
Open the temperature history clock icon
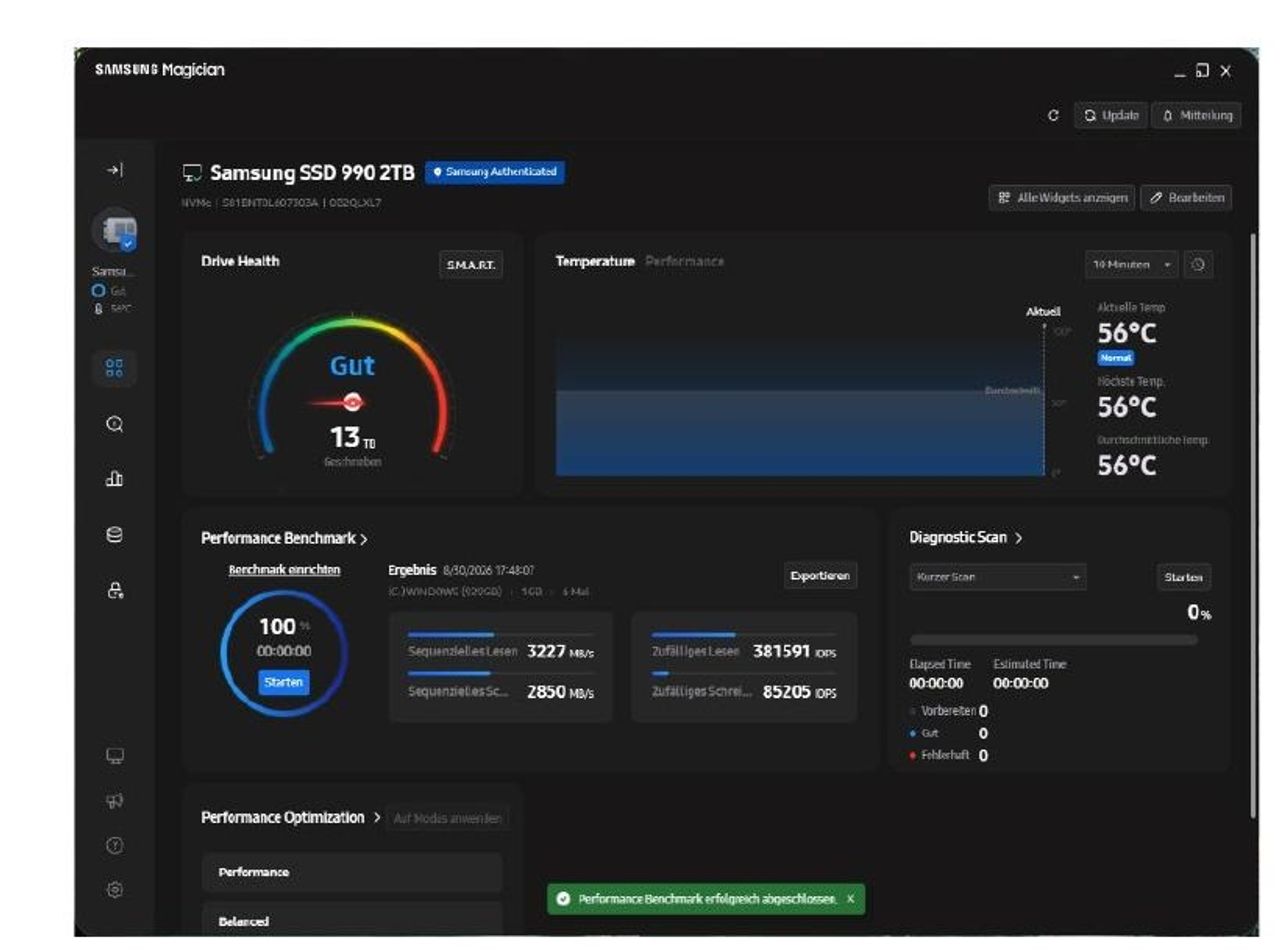pyautogui.click(x=1198, y=265)
